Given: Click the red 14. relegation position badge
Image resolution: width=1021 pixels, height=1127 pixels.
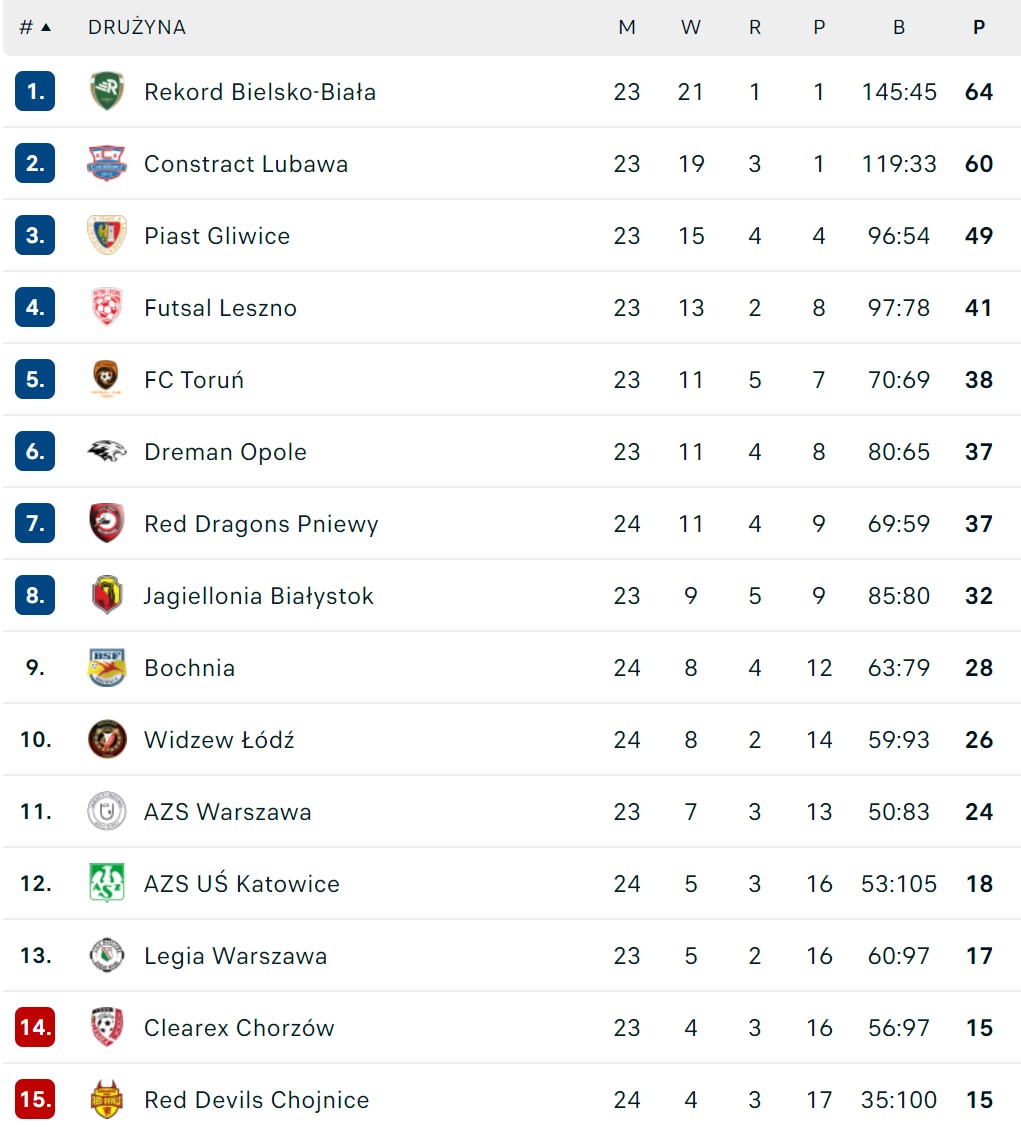Looking at the screenshot, I should pos(35,1028).
